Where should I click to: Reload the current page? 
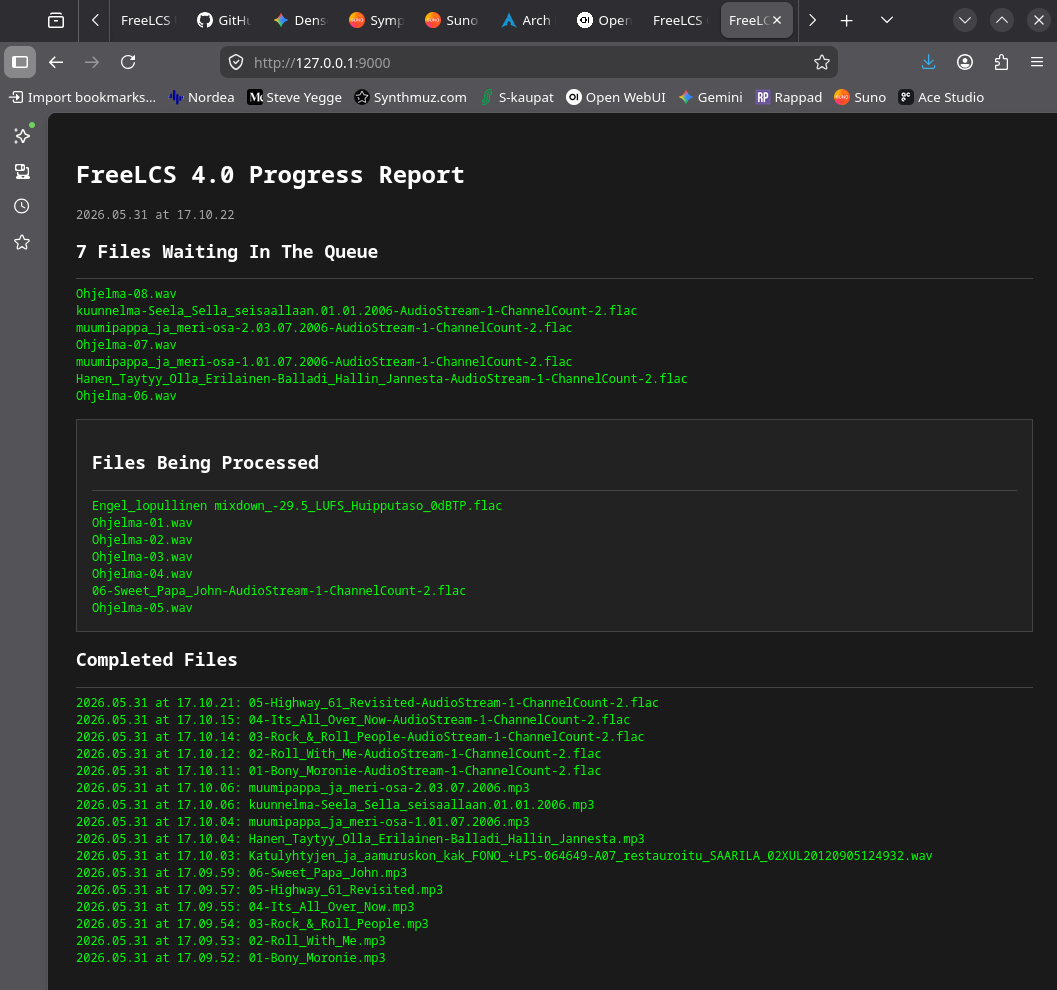(128, 63)
